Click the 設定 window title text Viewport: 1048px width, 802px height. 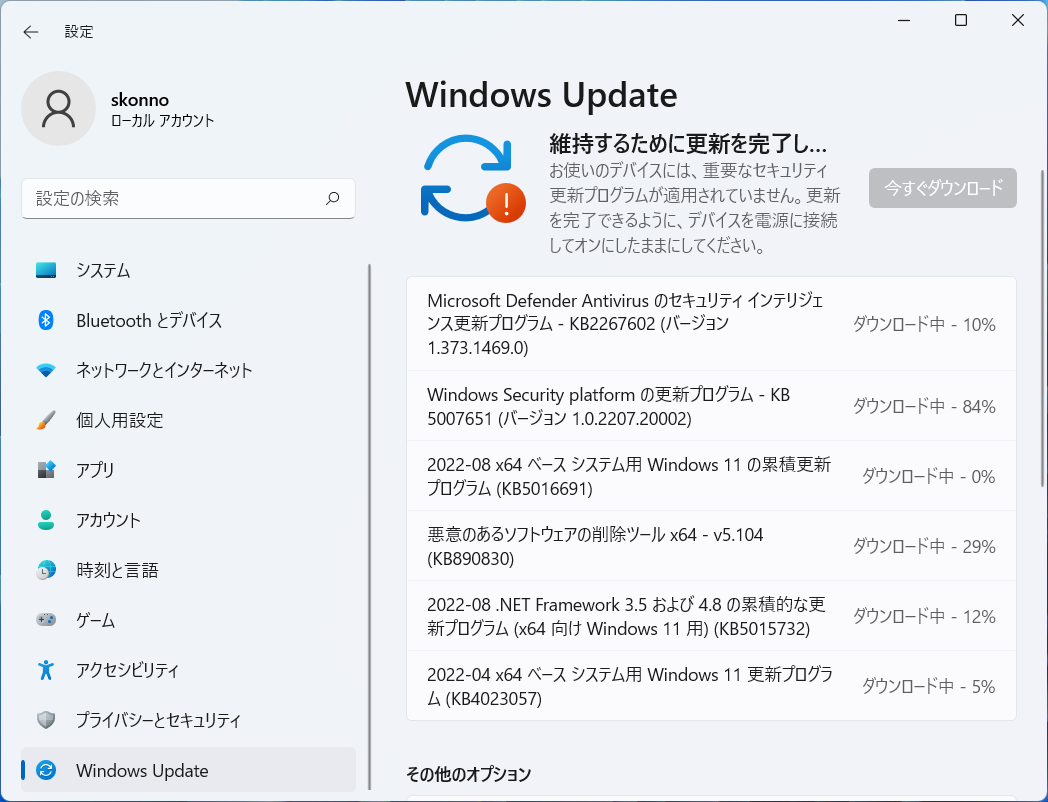79,31
